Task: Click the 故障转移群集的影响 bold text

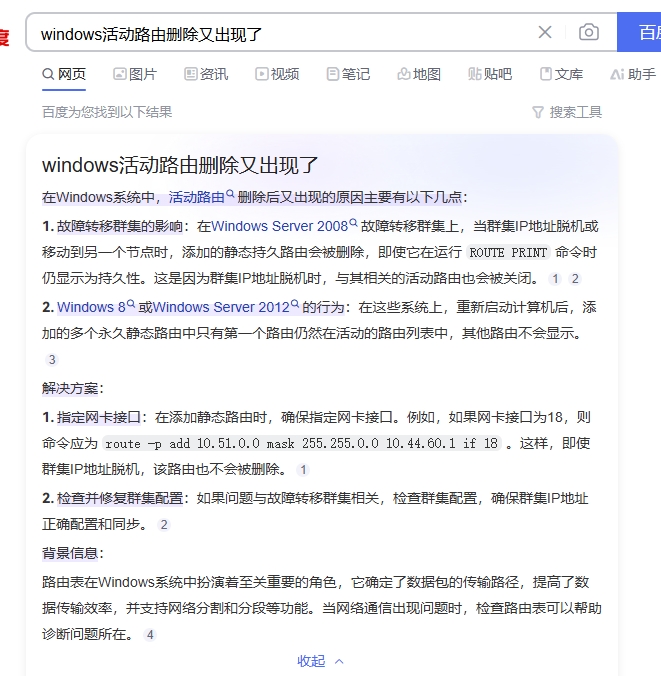Action: (119, 226)
